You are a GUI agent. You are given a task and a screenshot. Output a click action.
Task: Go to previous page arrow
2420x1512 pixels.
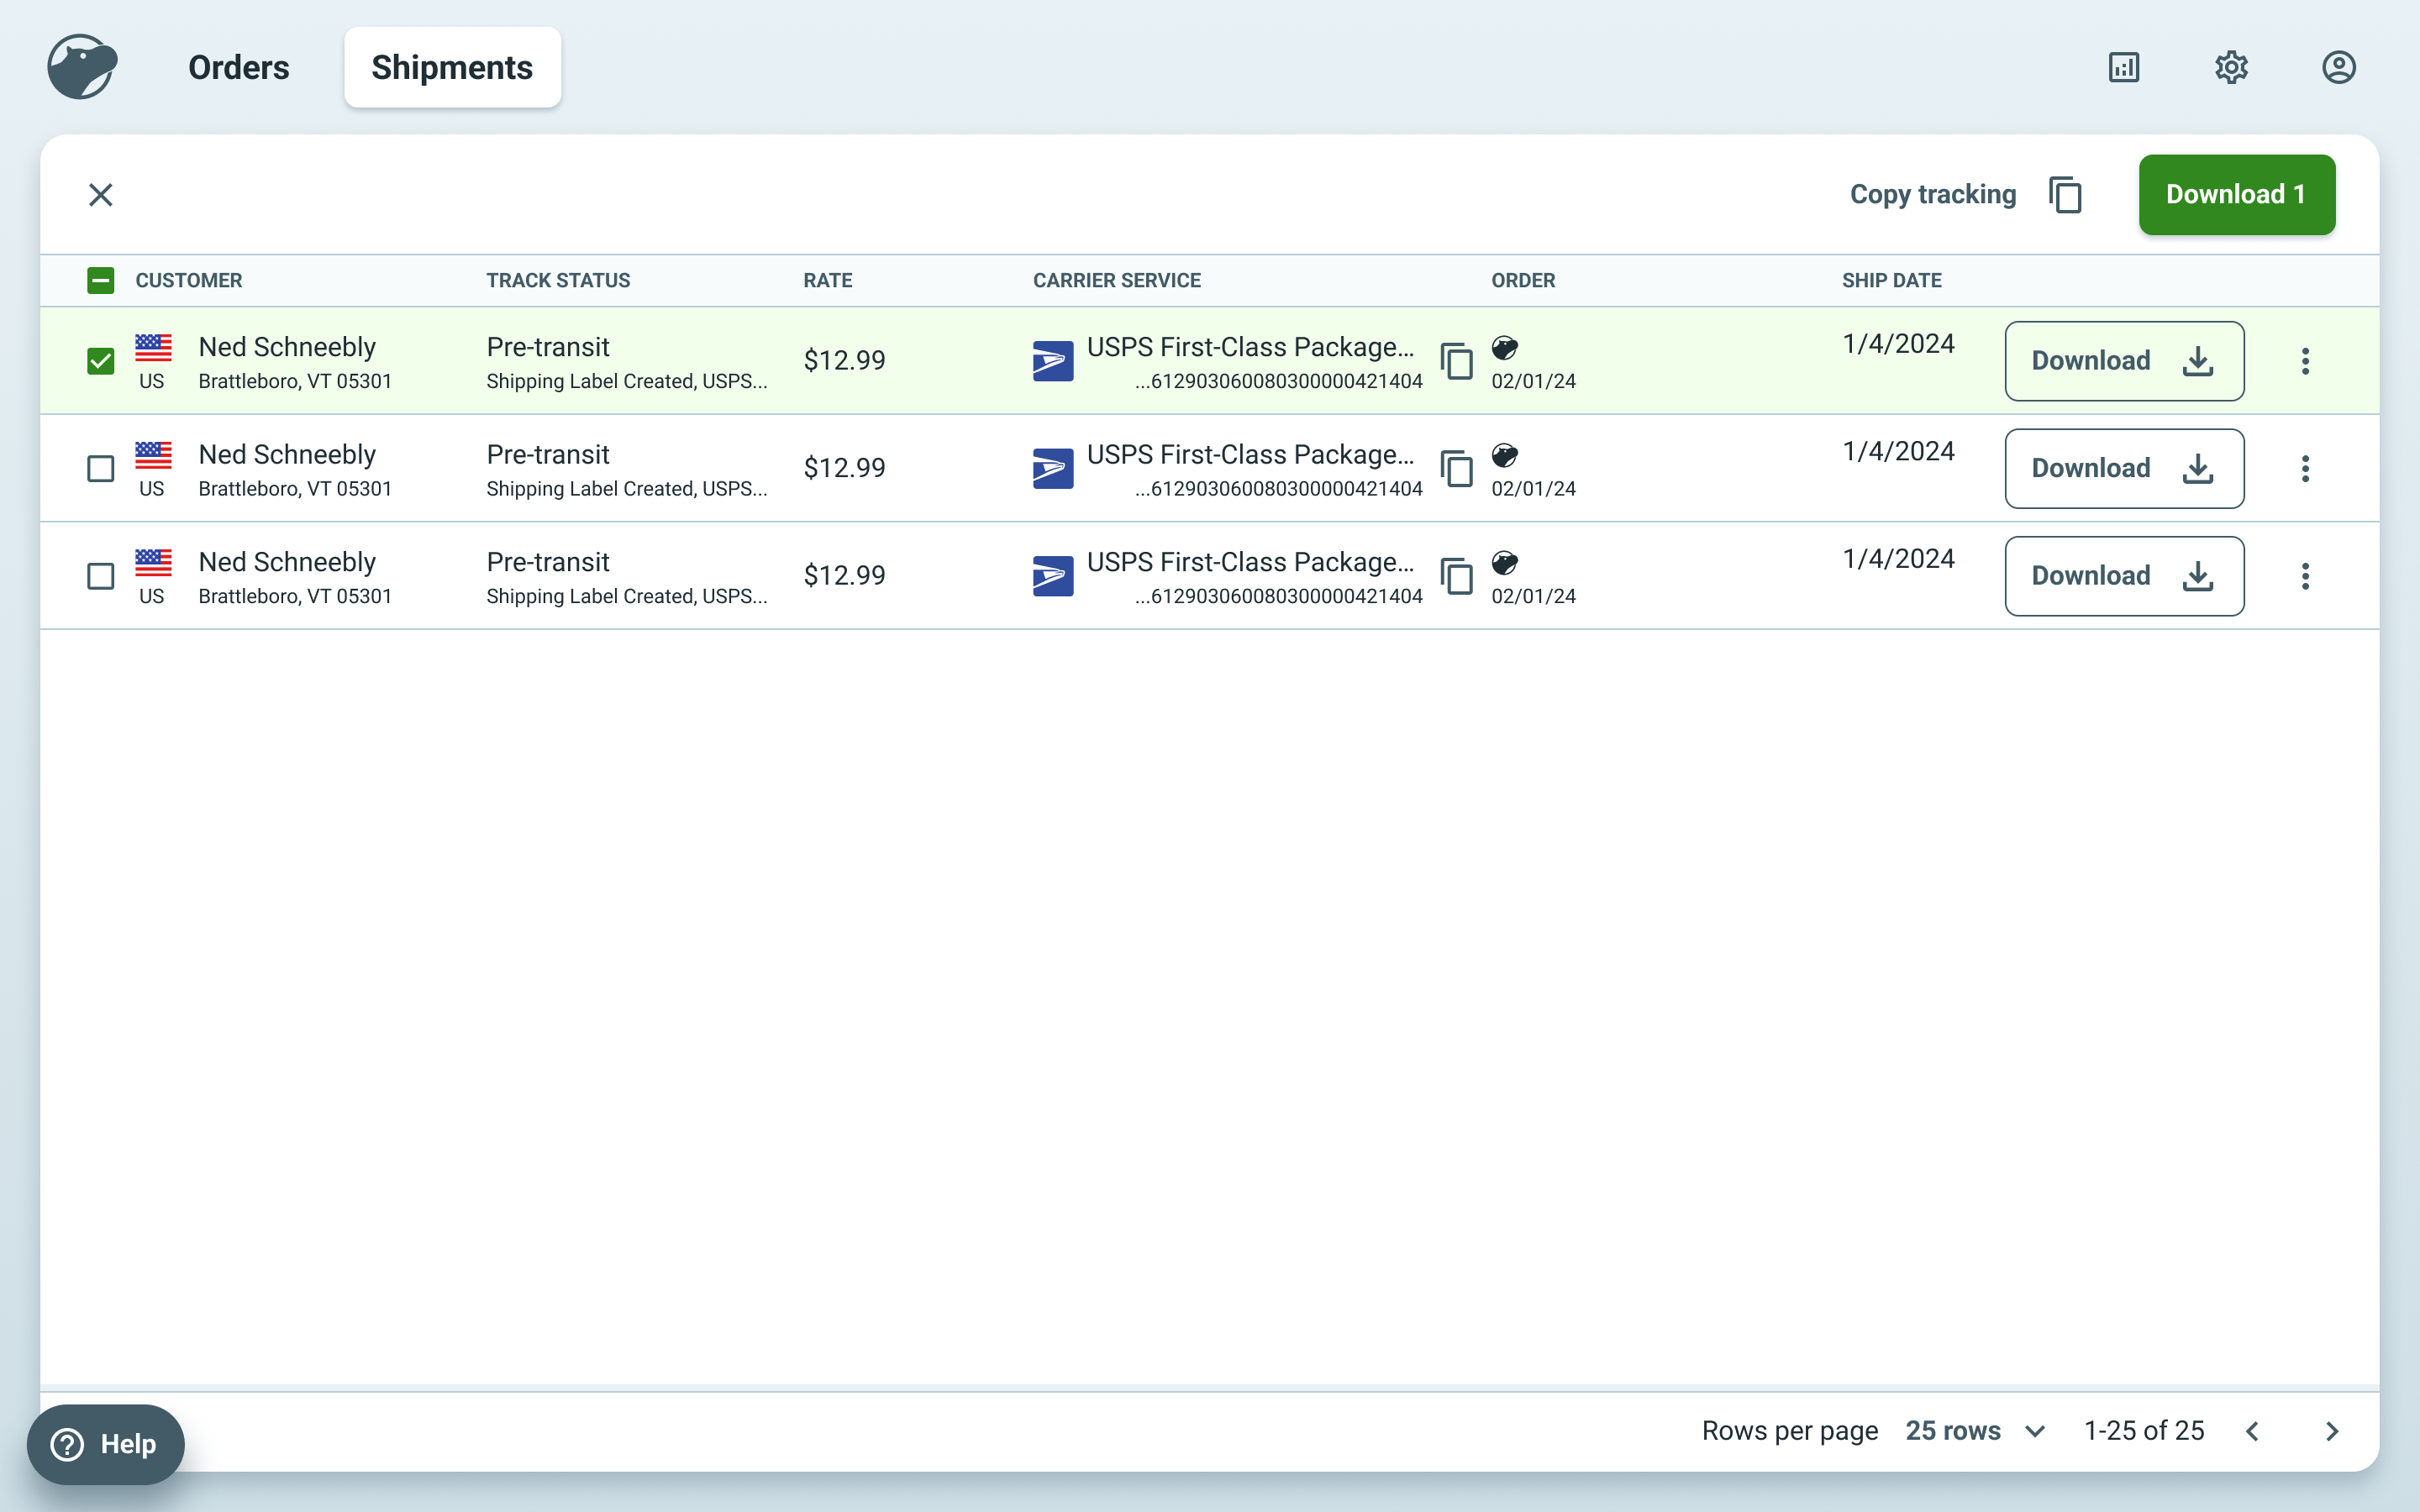(x=2252, y=1431)
